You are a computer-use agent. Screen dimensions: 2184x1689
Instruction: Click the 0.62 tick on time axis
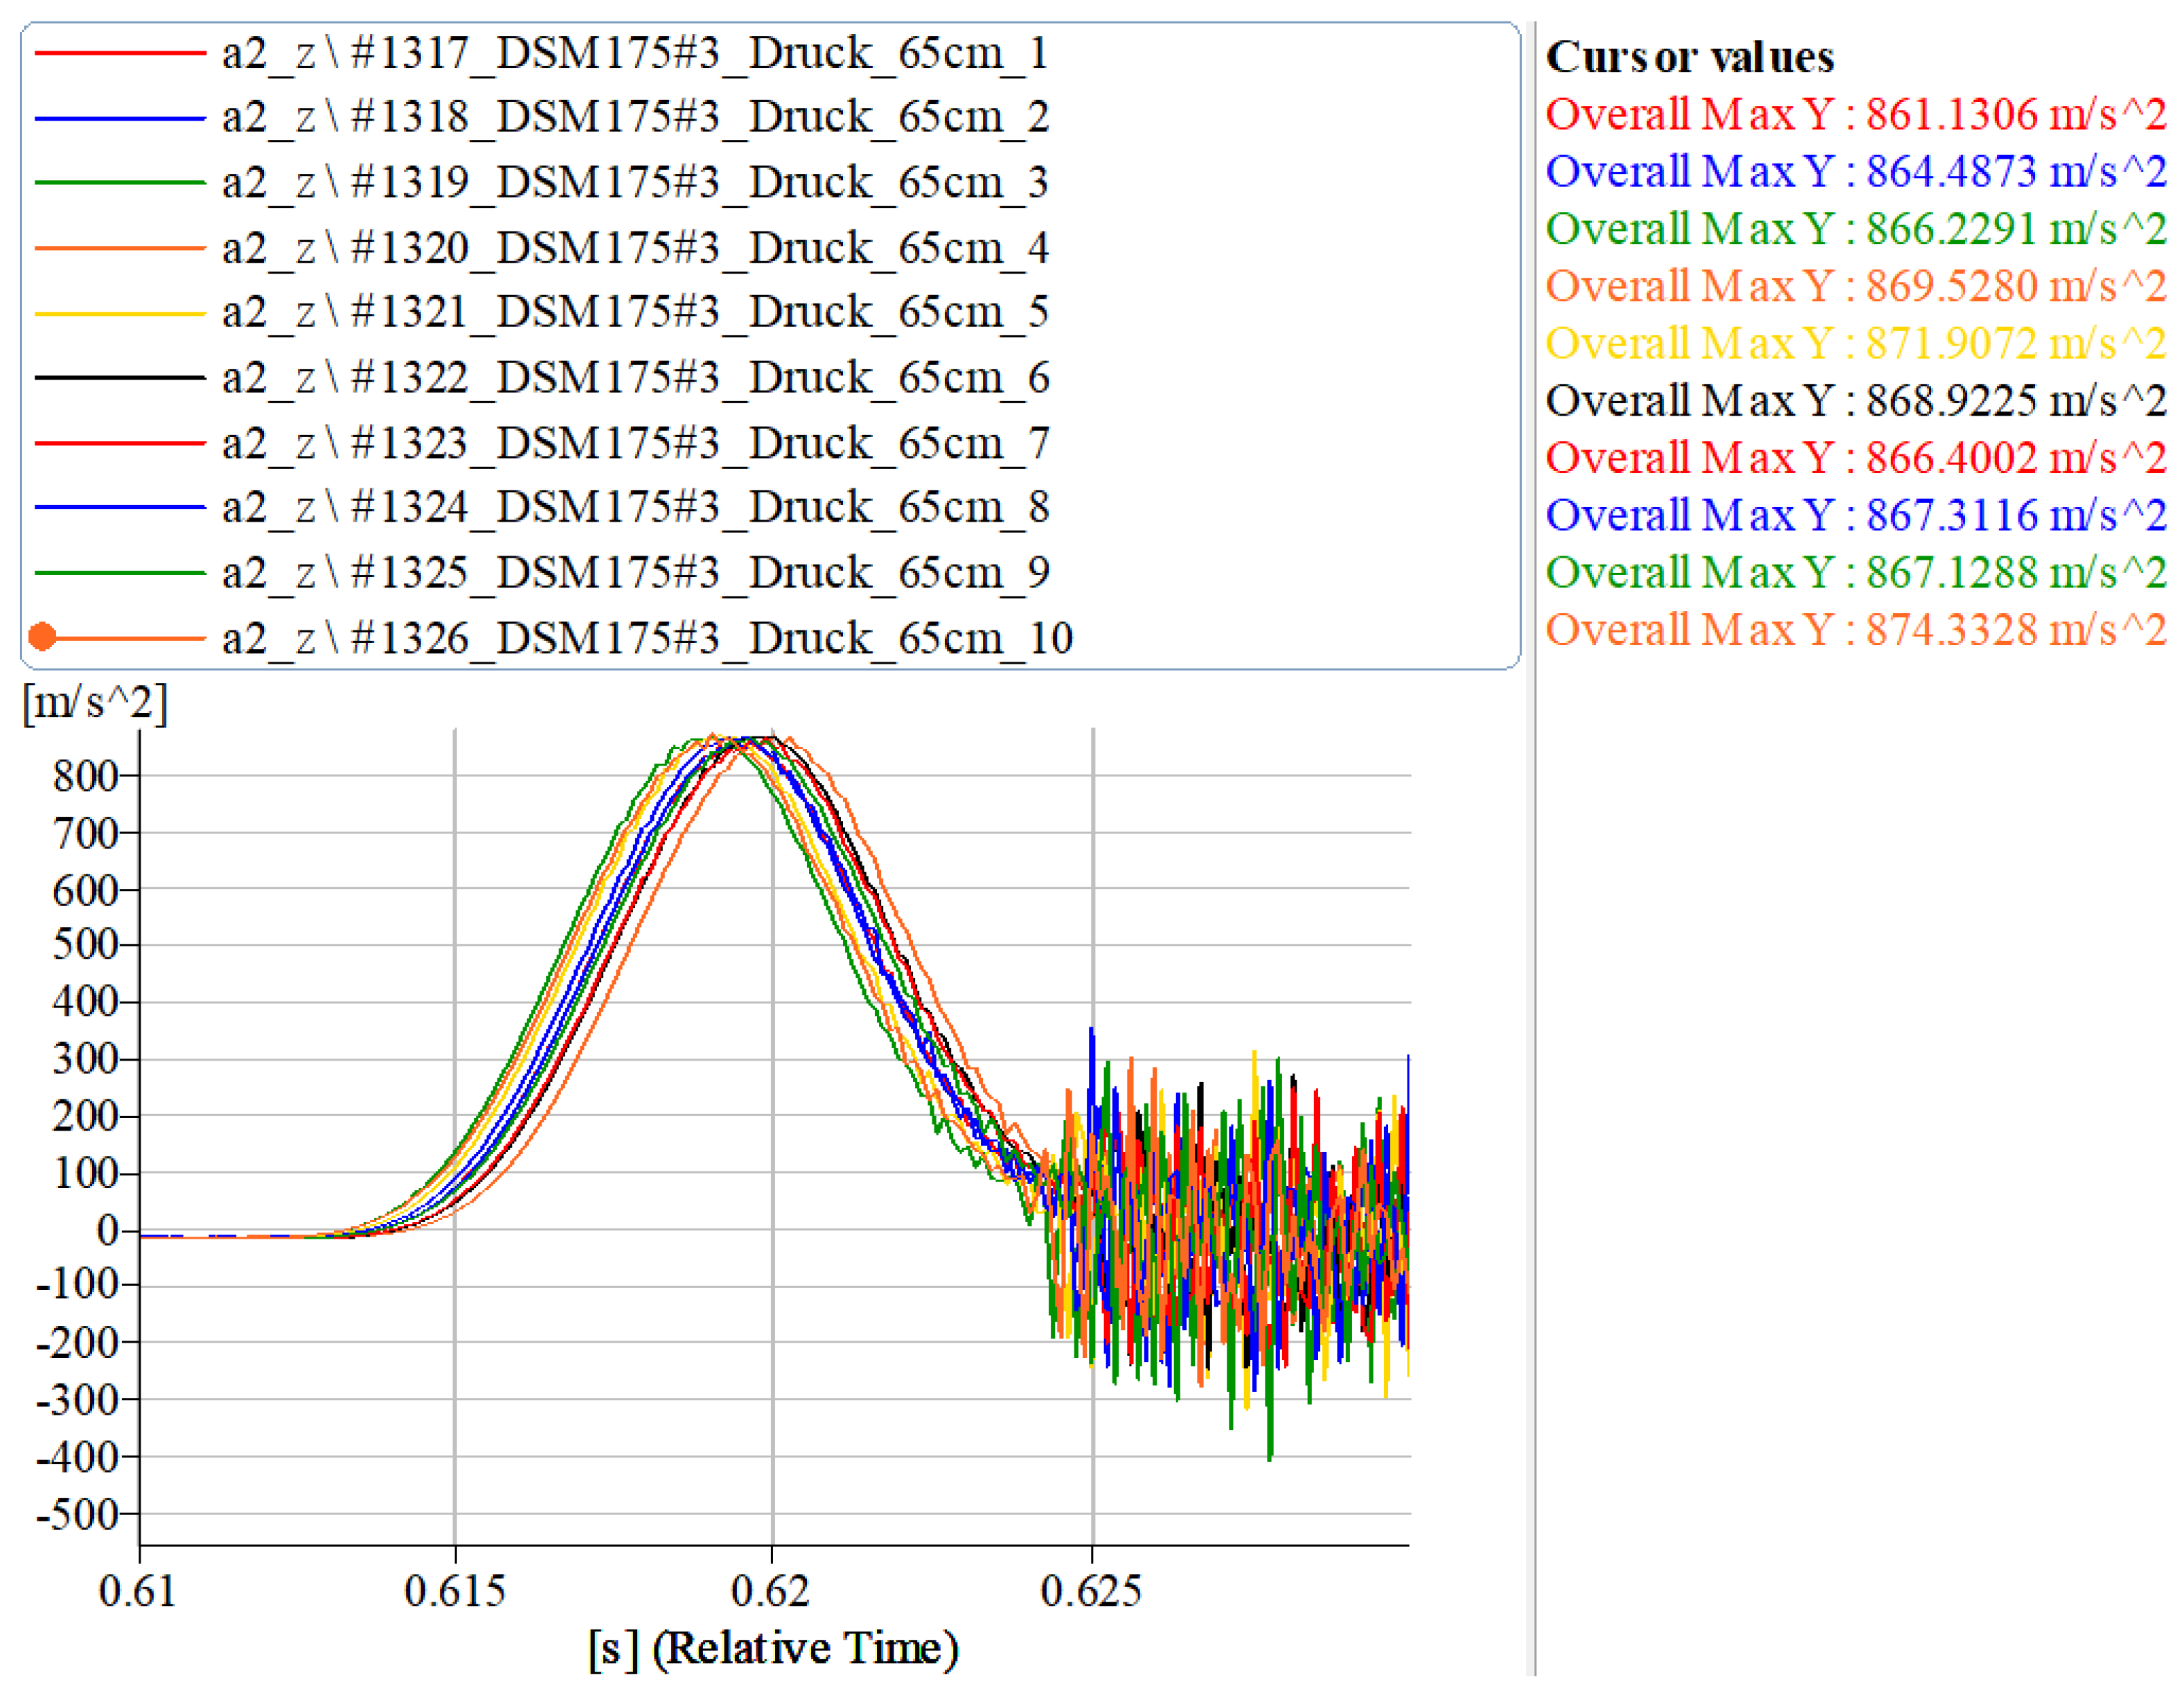(x=770, y=1590)
